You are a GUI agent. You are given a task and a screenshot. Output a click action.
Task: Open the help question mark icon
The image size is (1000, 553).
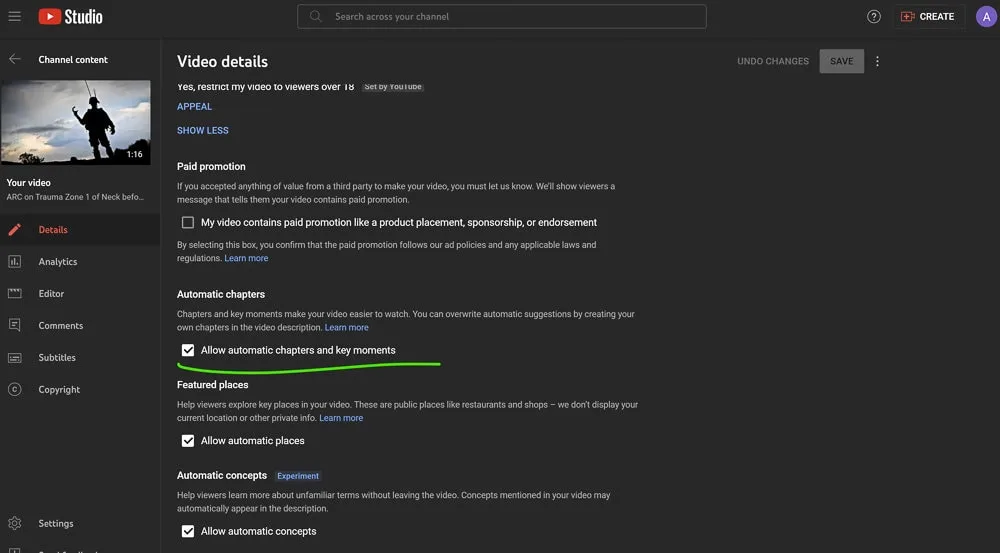(x=874, y=17)
